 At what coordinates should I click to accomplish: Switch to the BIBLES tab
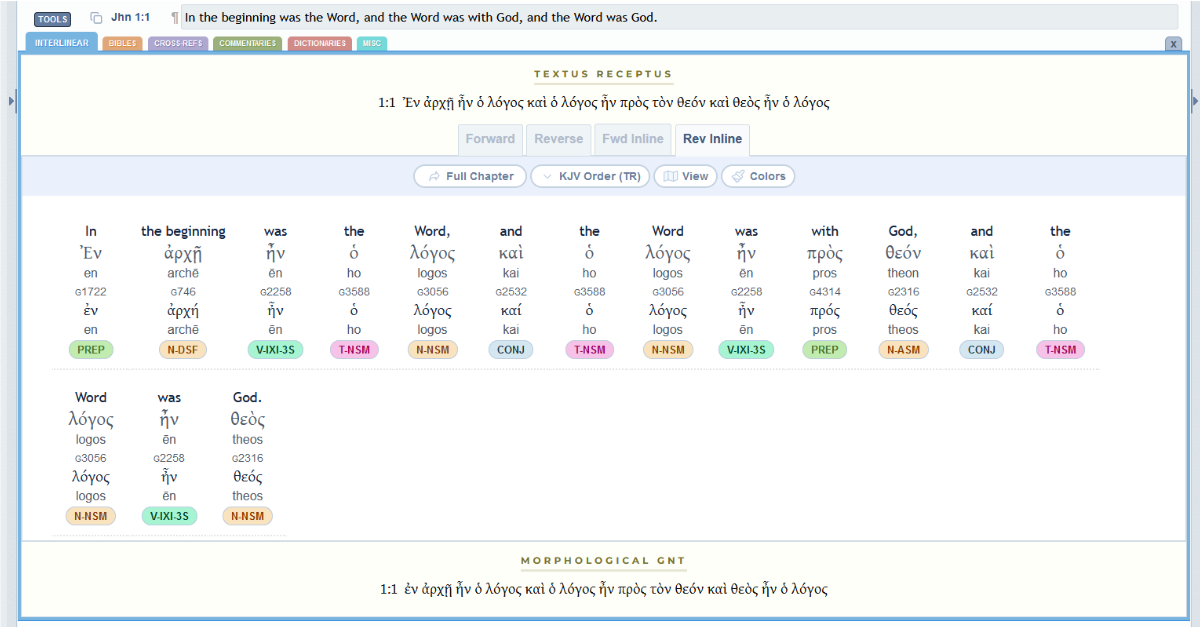(x=121, y=43)
